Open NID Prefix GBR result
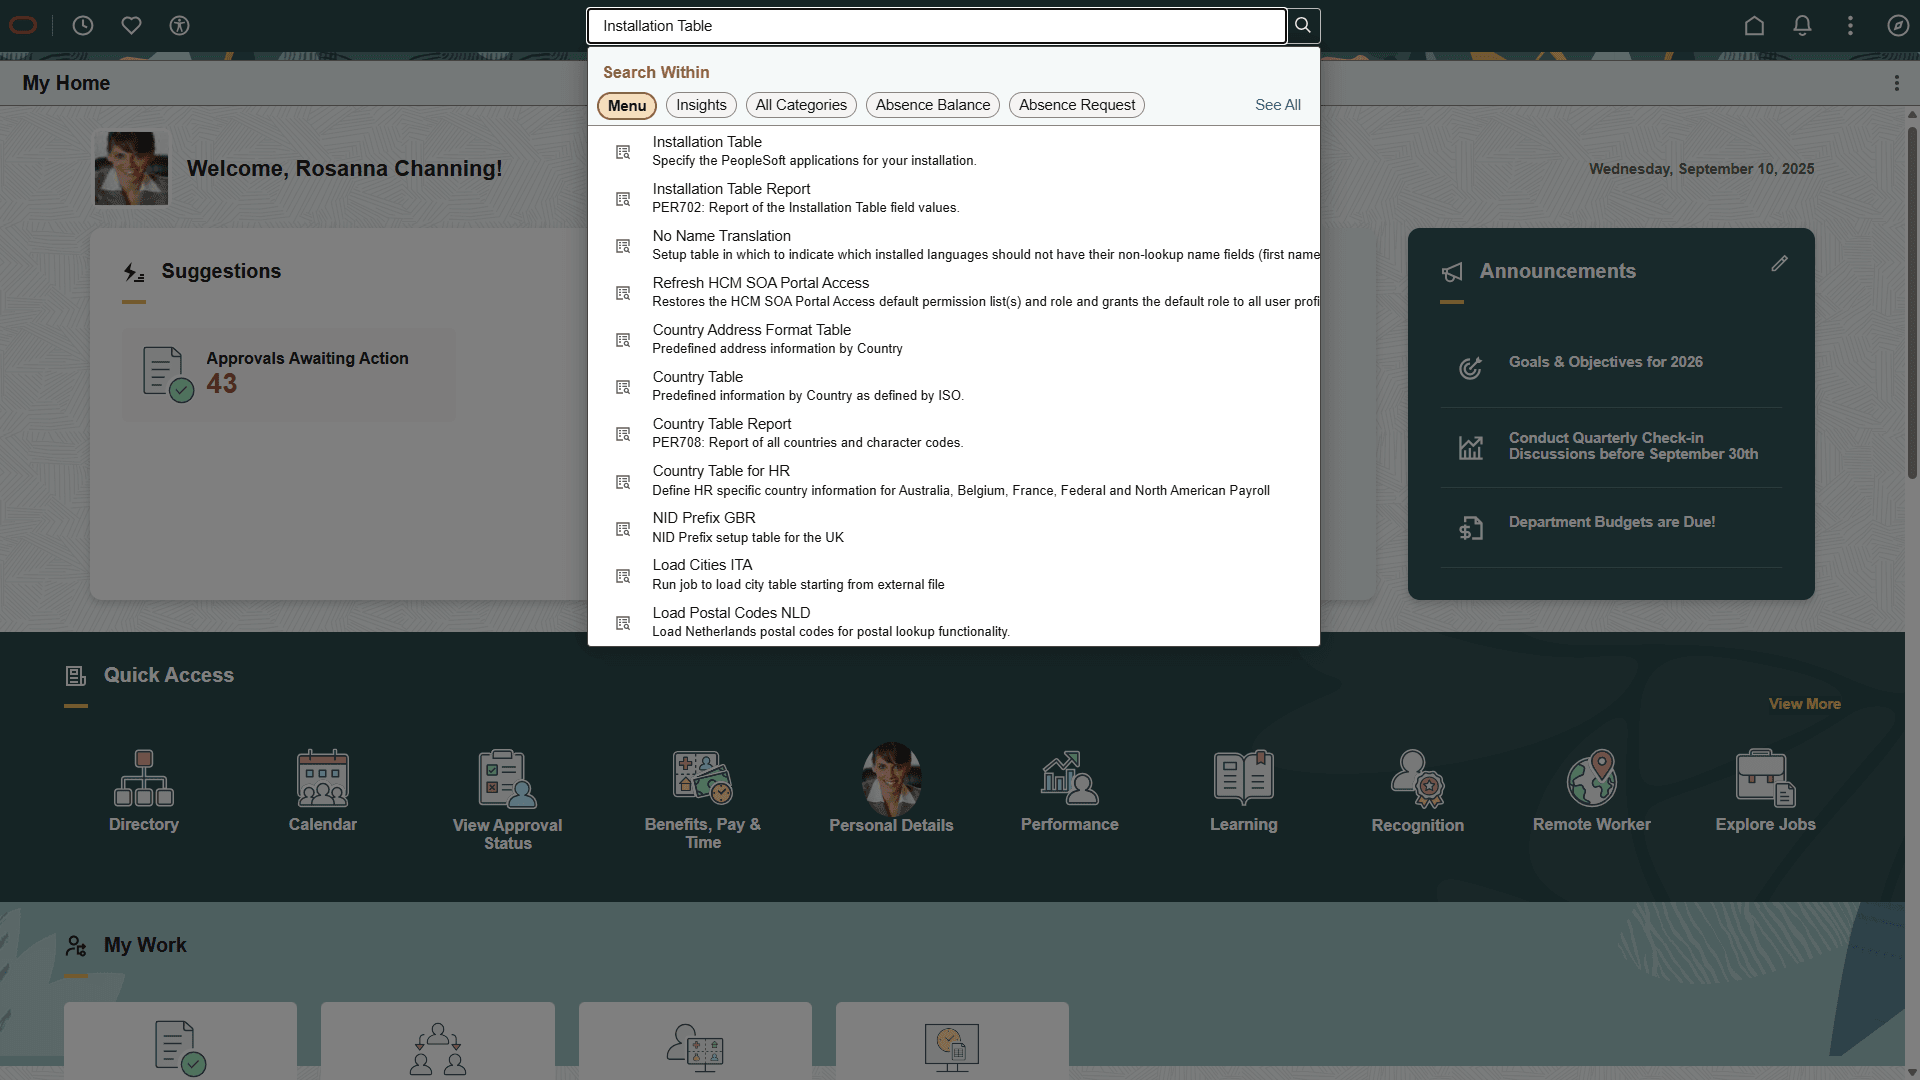The image size is (1920, 1080). click(x=953, y=527)
